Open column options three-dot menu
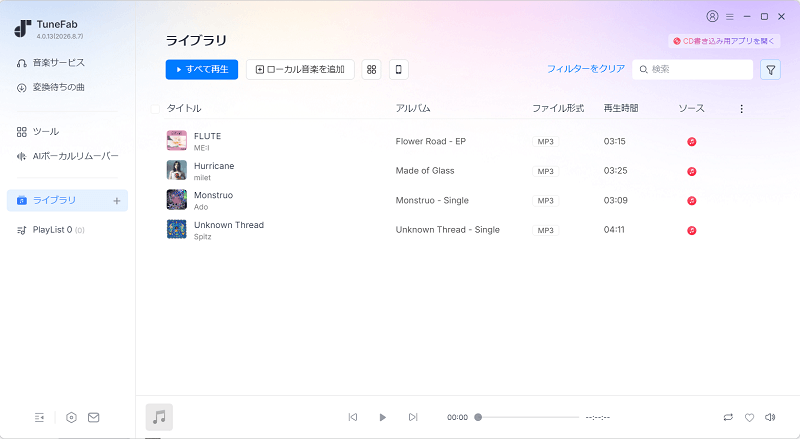The image size is (800, 439). pyautogui.click(x=741, y=109)
